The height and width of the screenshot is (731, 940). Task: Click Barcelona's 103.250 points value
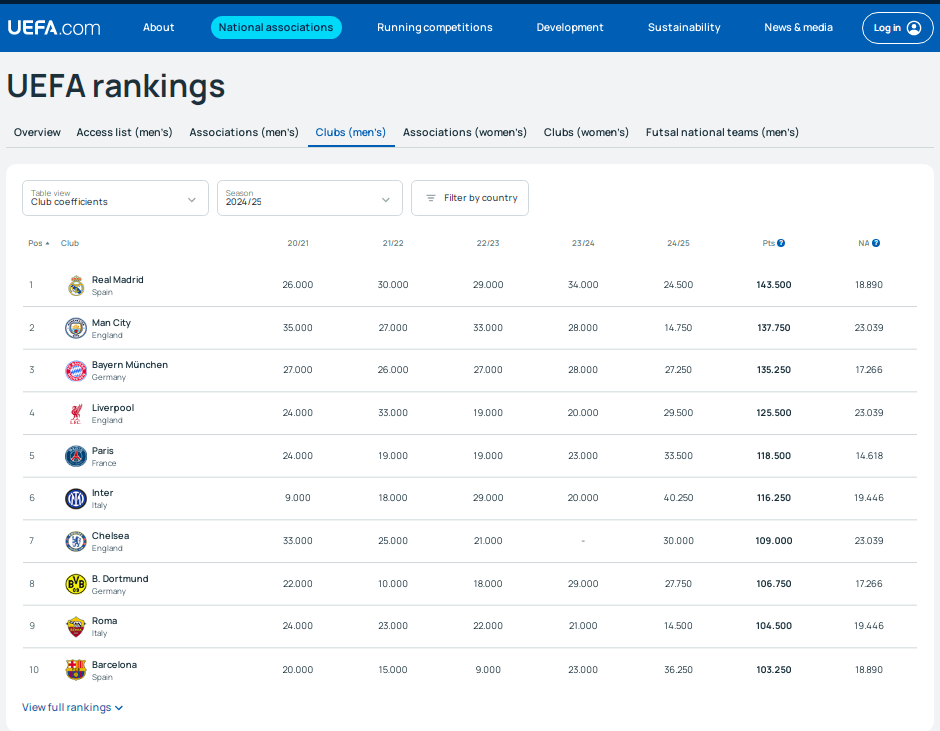pos(774,670)
